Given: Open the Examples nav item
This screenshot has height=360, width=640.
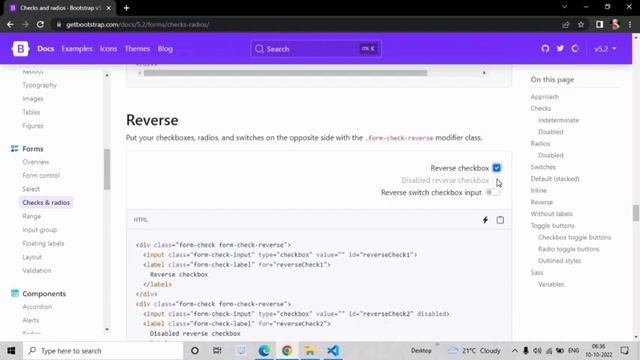Looking at the screenshot, I should [77, 49].
